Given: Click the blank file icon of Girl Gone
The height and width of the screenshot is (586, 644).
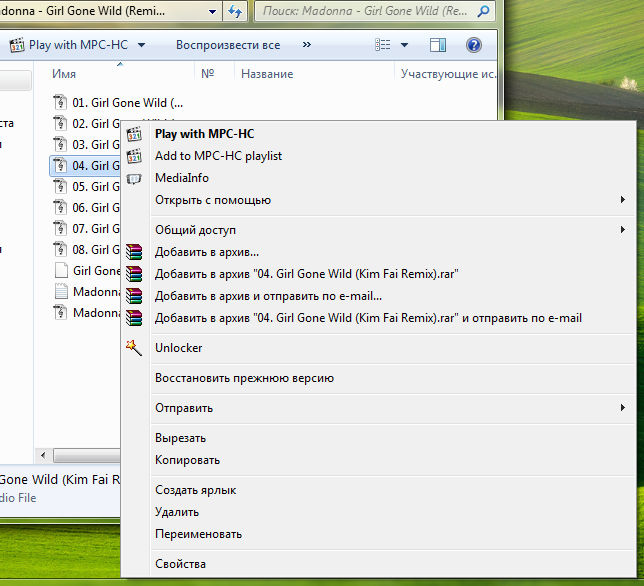Looking at the screenshot, I should (61, 270).
